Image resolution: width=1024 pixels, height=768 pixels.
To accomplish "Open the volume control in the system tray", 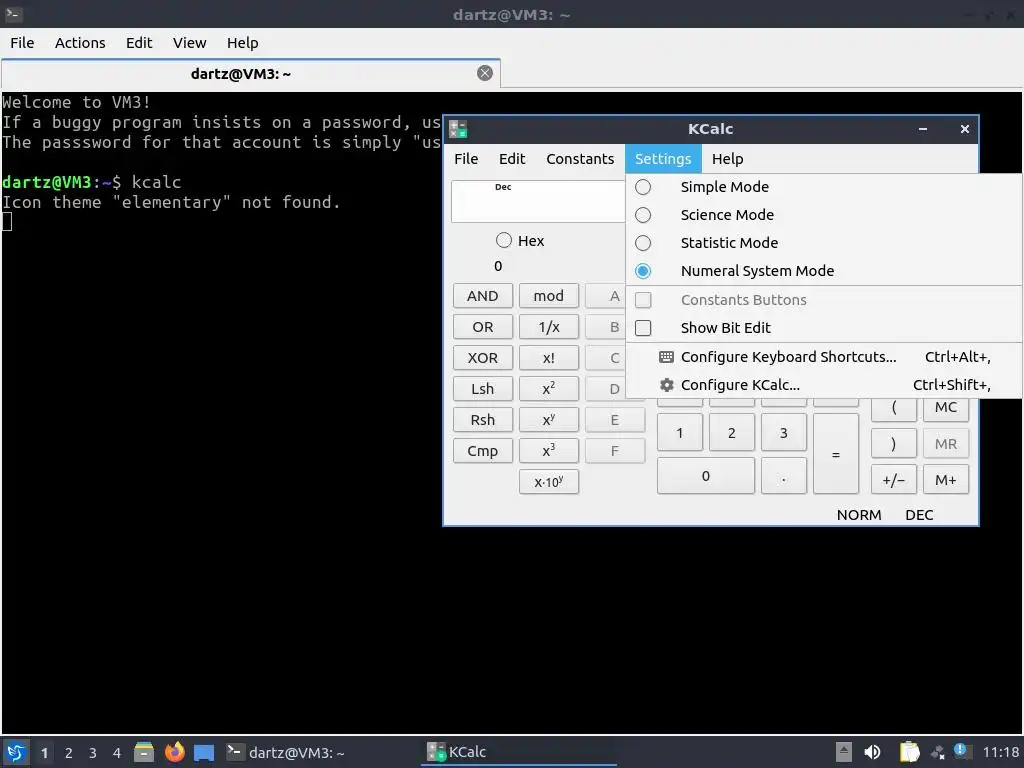I will [872, 752].
